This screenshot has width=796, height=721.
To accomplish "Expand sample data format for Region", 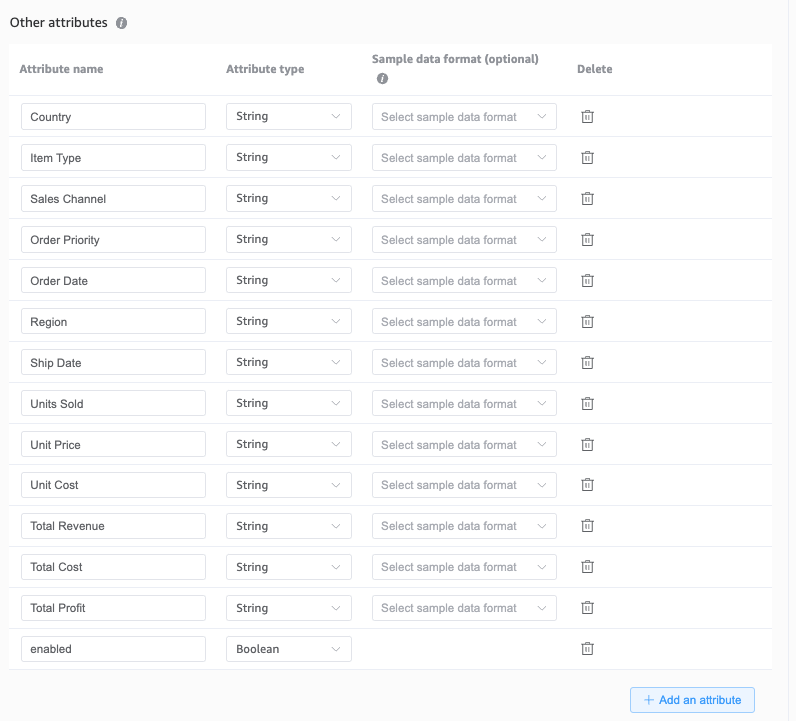I will tap(464, 322).
